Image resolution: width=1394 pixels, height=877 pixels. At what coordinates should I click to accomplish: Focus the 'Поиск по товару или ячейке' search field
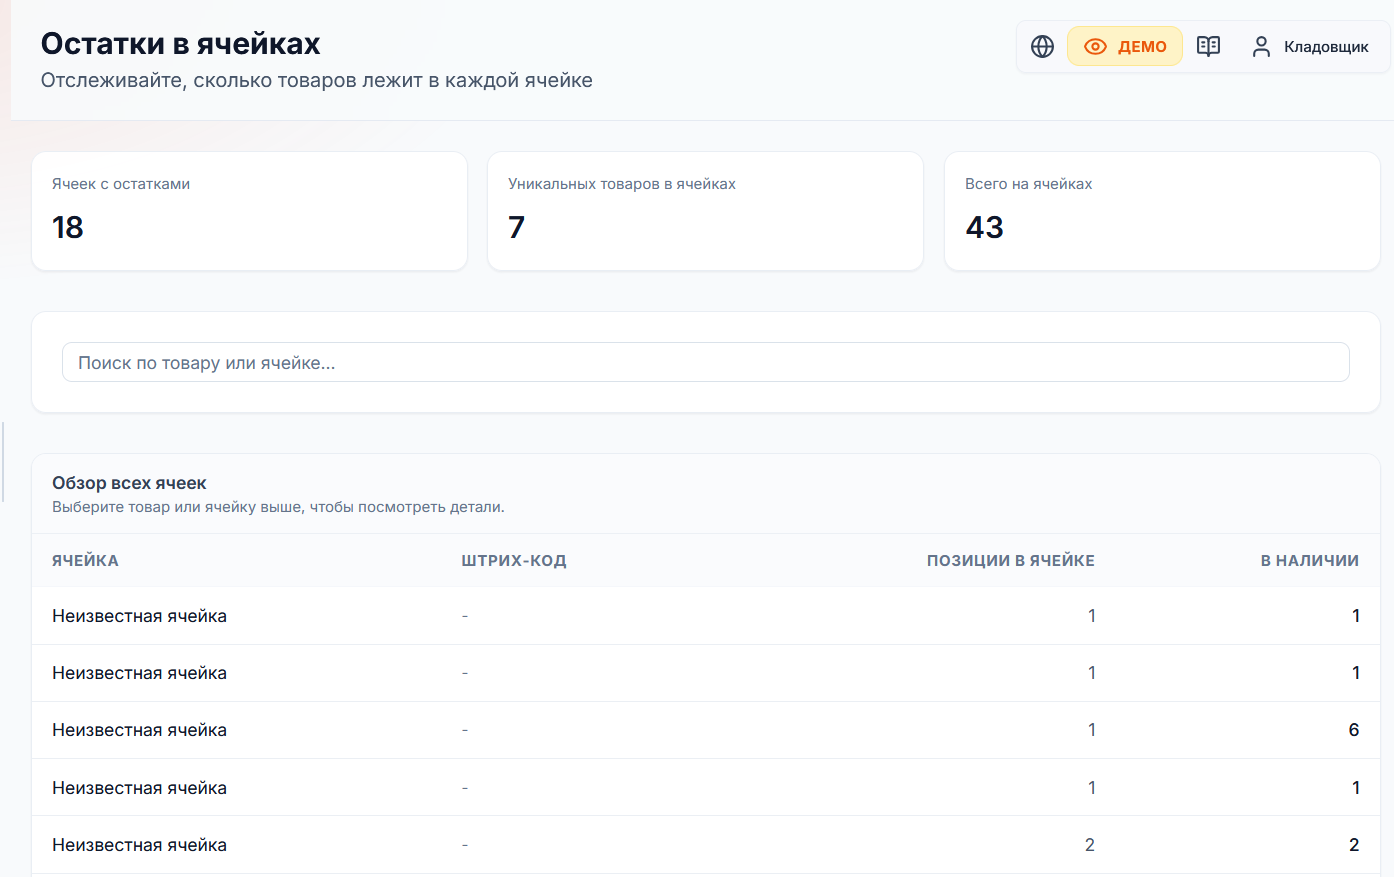706,362
